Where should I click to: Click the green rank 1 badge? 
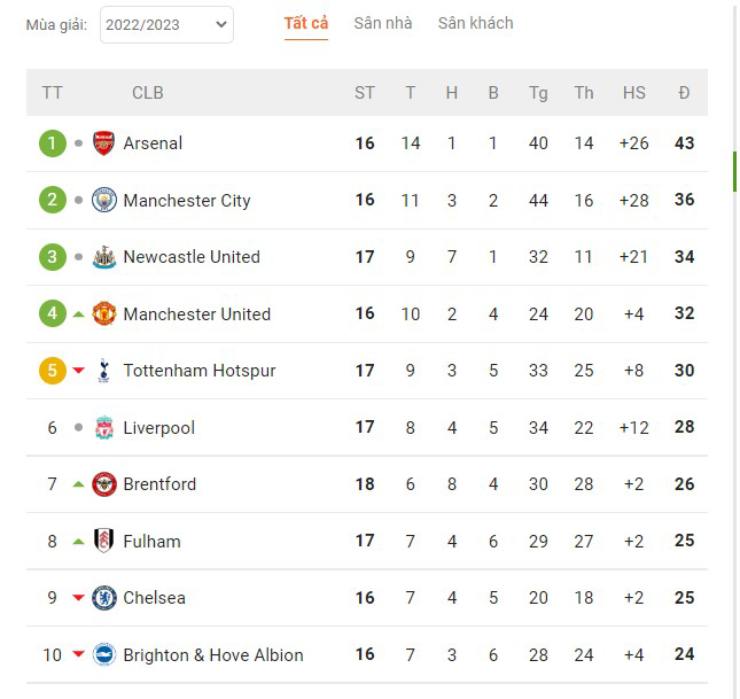(52, 143)
